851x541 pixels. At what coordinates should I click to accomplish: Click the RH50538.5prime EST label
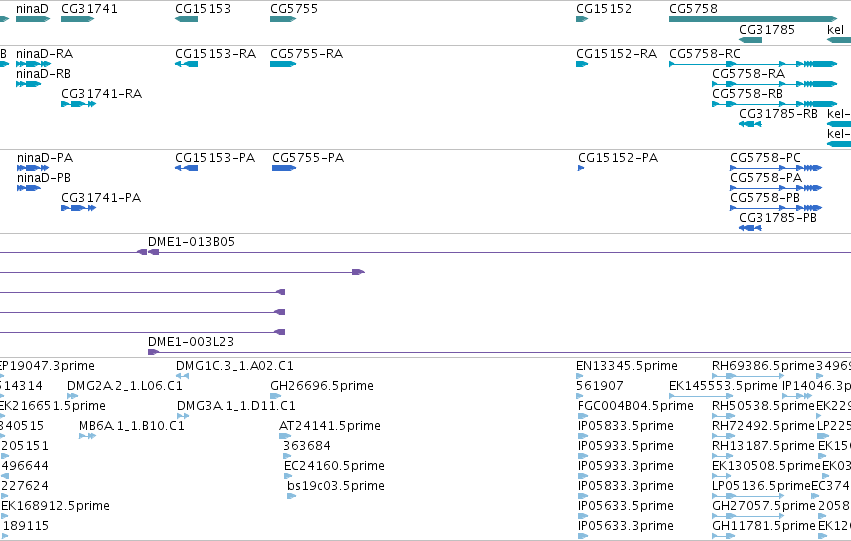point(763,406)
